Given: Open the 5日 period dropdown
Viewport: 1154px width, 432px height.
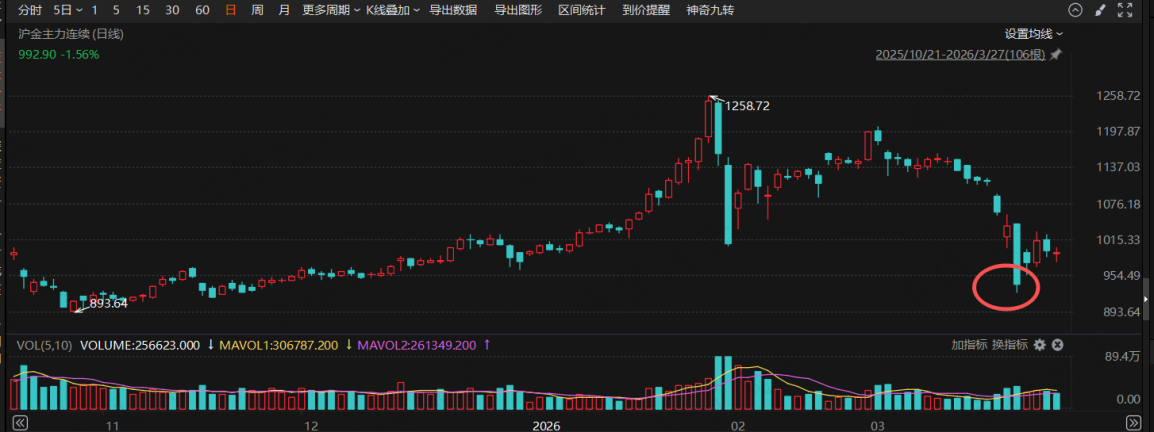Looking at the screenshot, I should coord(66,10).
